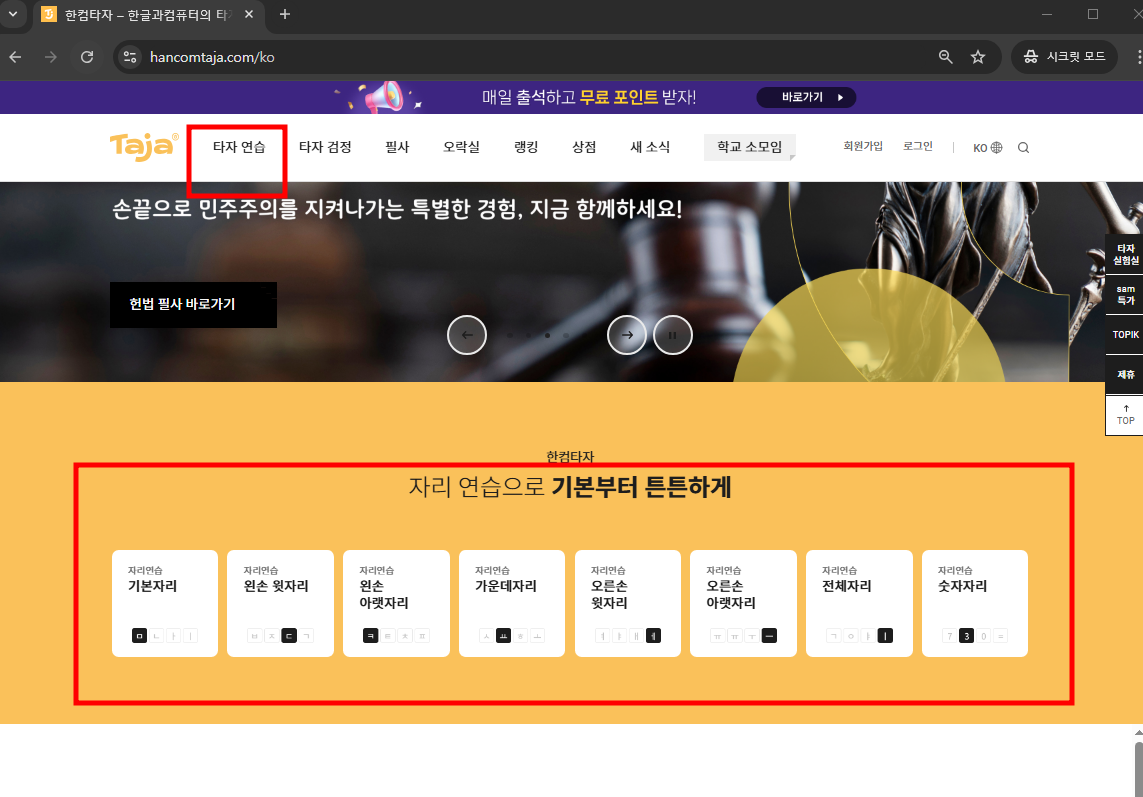This screenshot has width=1143, height=797.
Task: Click the search magnifier icon
Action: [x=1023, y=147]
